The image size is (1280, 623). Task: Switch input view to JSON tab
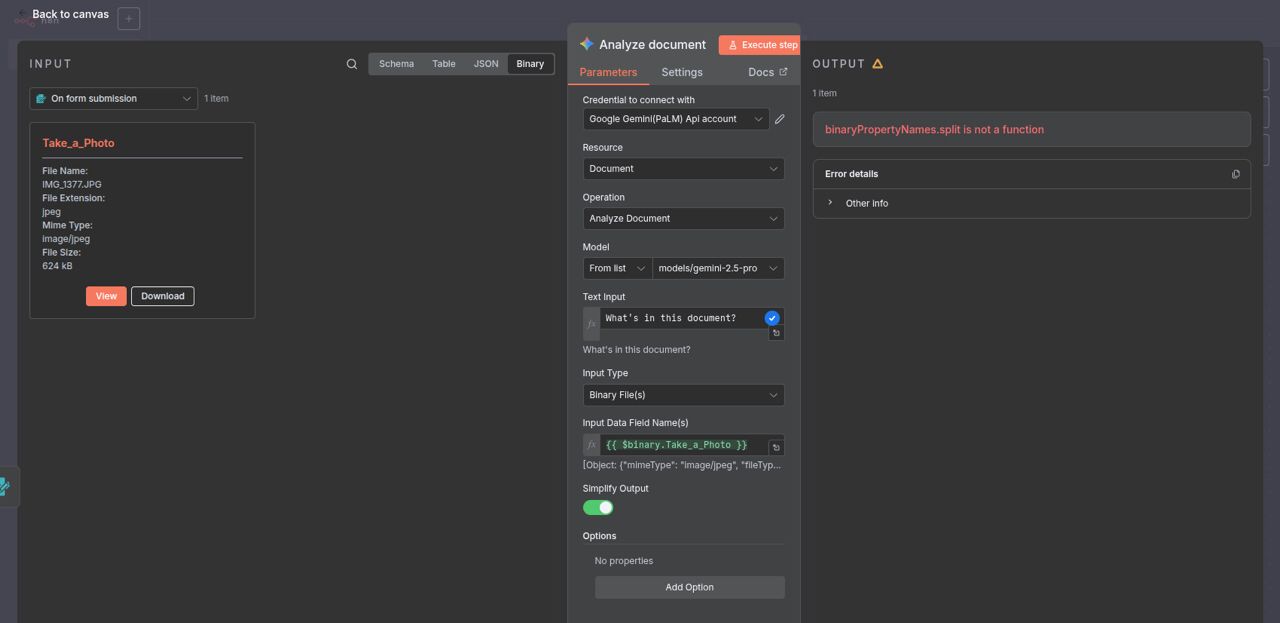pos(486,64)
